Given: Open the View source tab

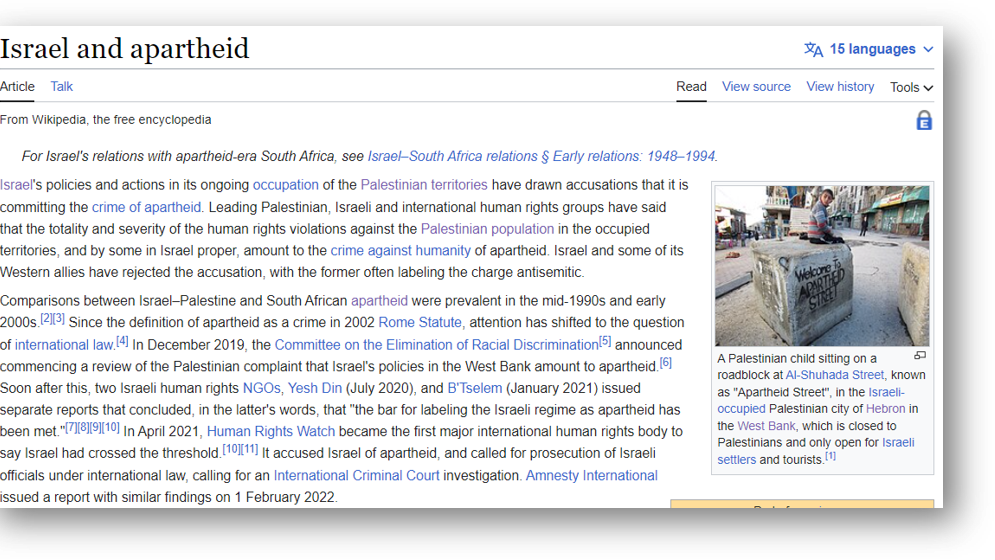Looking at the screenshot, I should coord(756,86).
